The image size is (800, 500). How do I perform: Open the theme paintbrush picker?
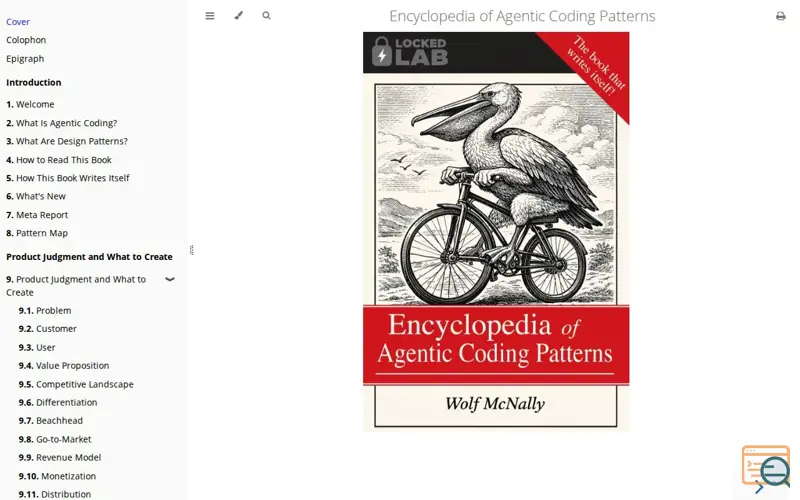(238, 16)
